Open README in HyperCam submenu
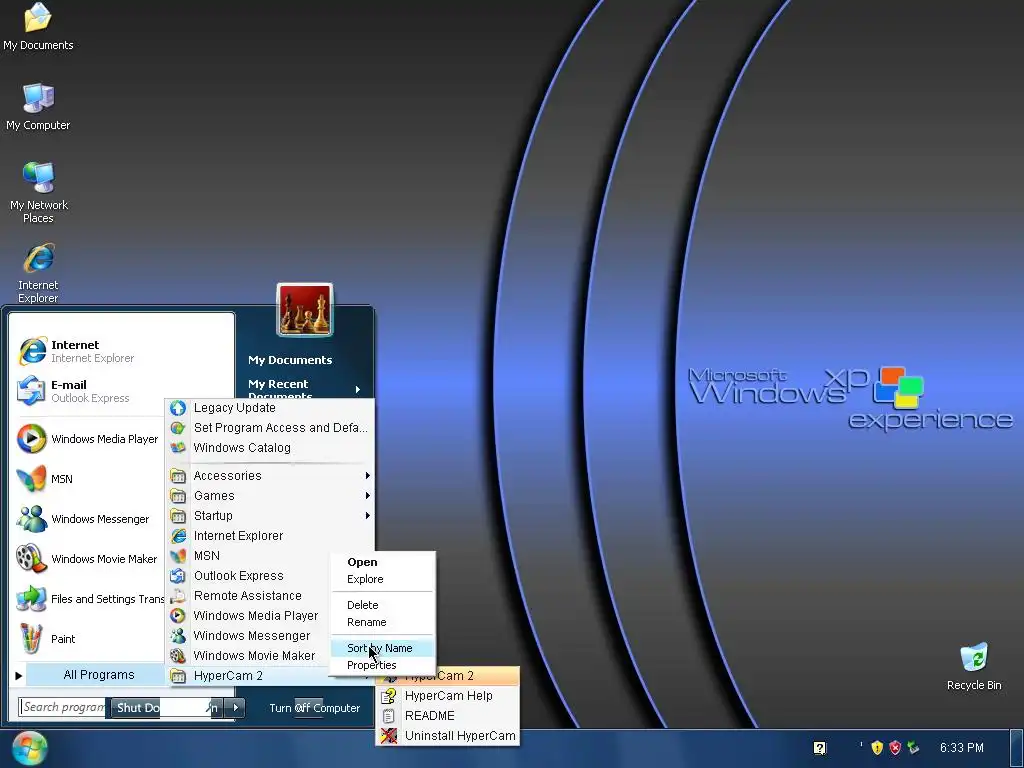Screen dimensions: 1024x768 click(x=448, y=716)
